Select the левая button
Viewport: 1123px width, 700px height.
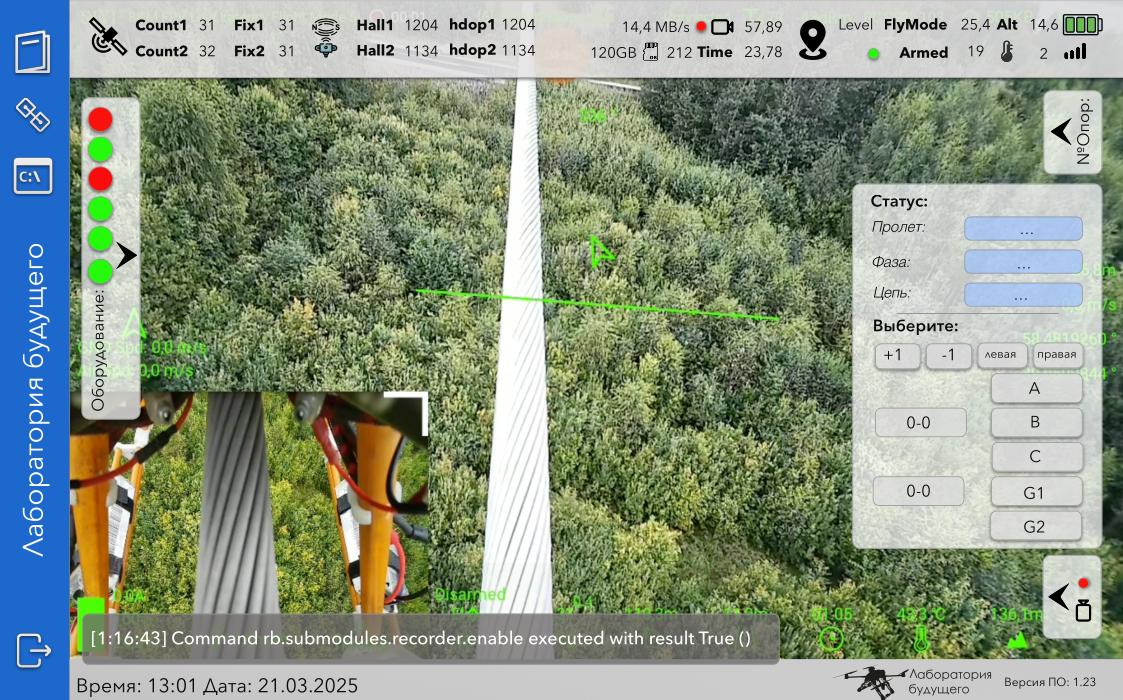(x=1001, y=355)
